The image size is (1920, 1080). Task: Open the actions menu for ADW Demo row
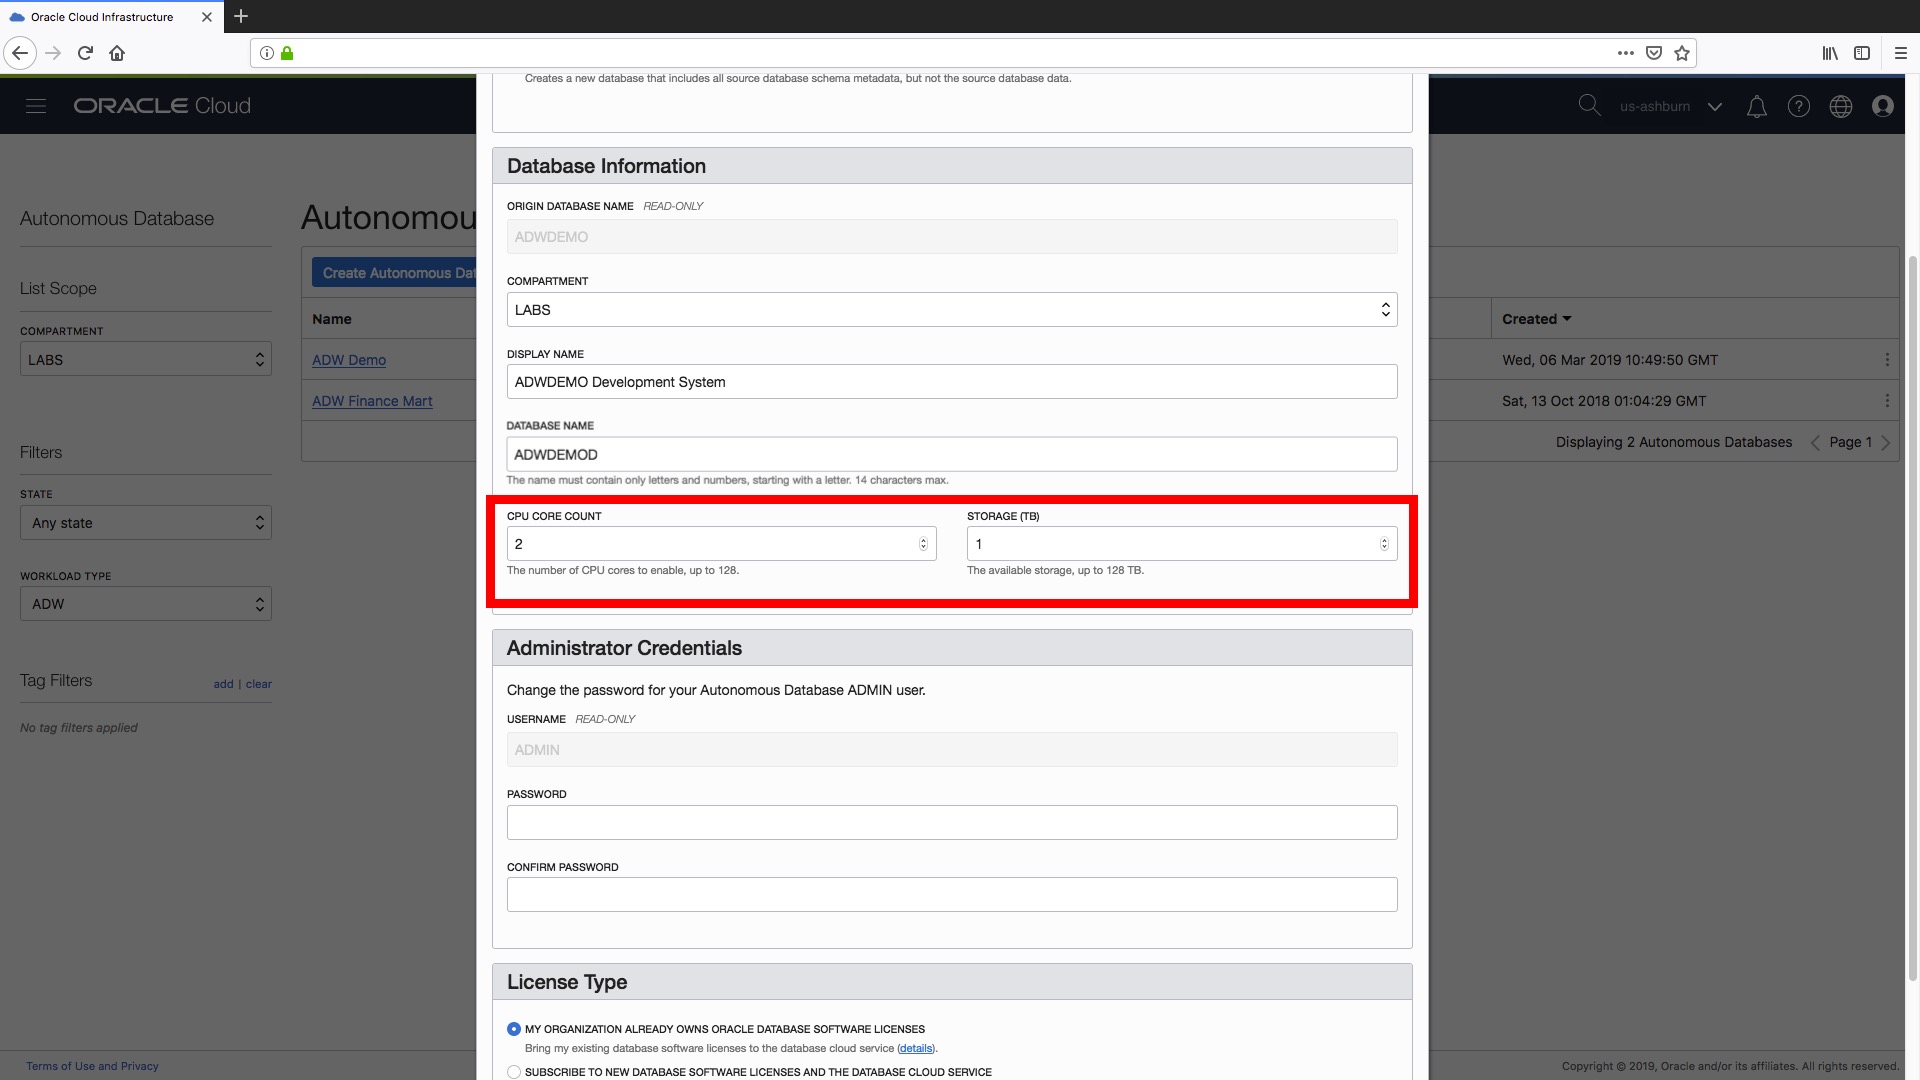click(x=1888, y=360)
